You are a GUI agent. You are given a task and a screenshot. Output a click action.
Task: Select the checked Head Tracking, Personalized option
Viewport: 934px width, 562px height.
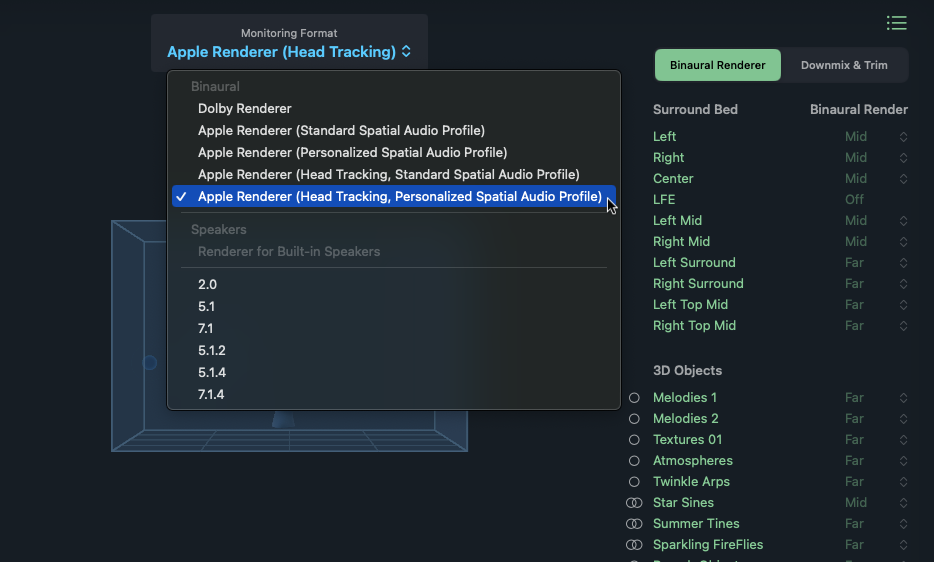[399, 197]
